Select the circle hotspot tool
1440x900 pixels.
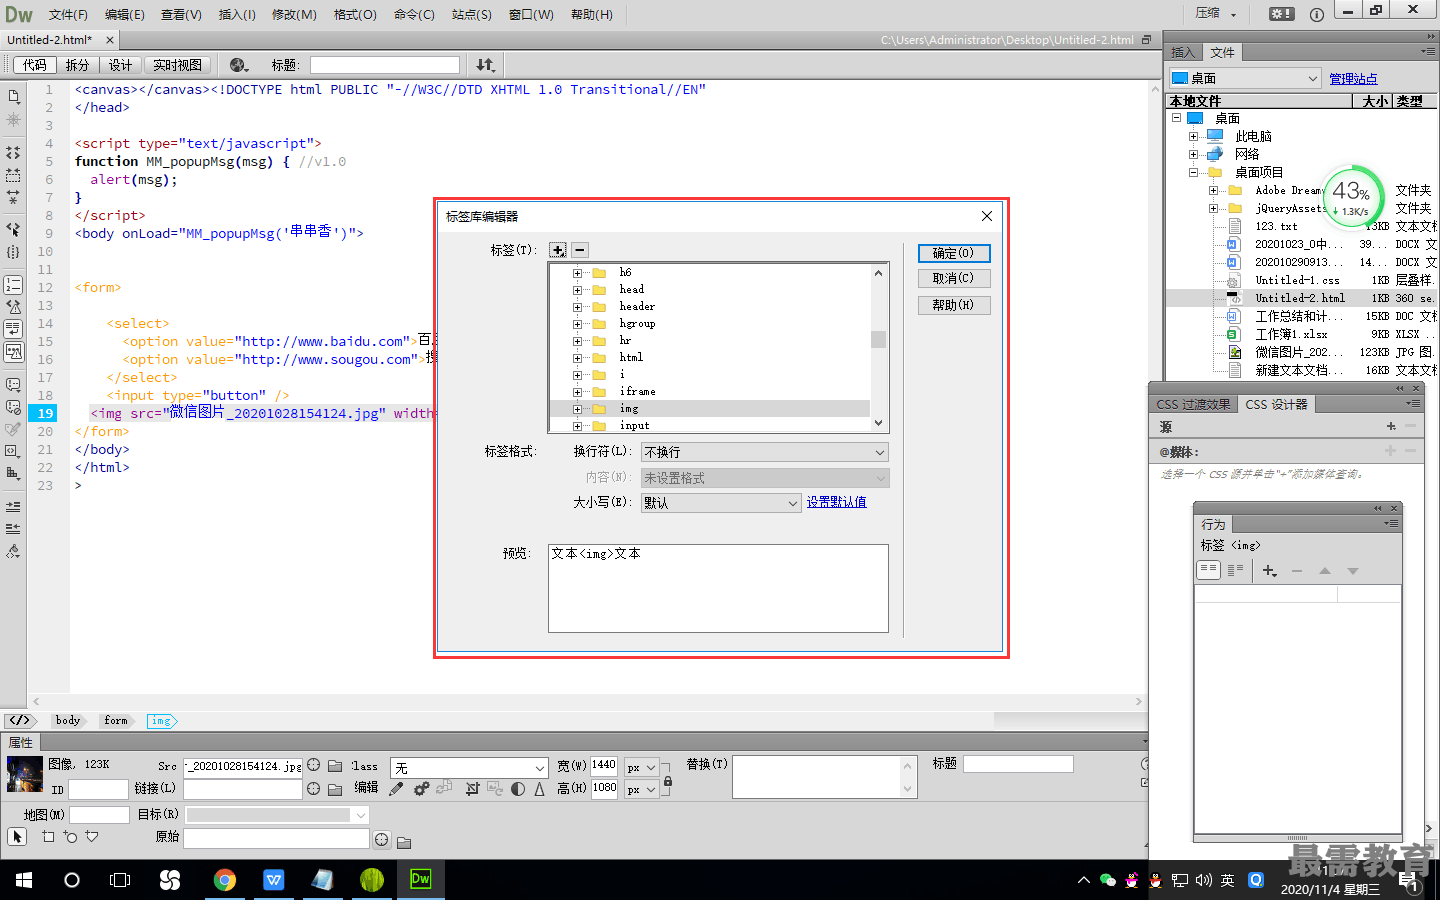[x=70, y=837]
